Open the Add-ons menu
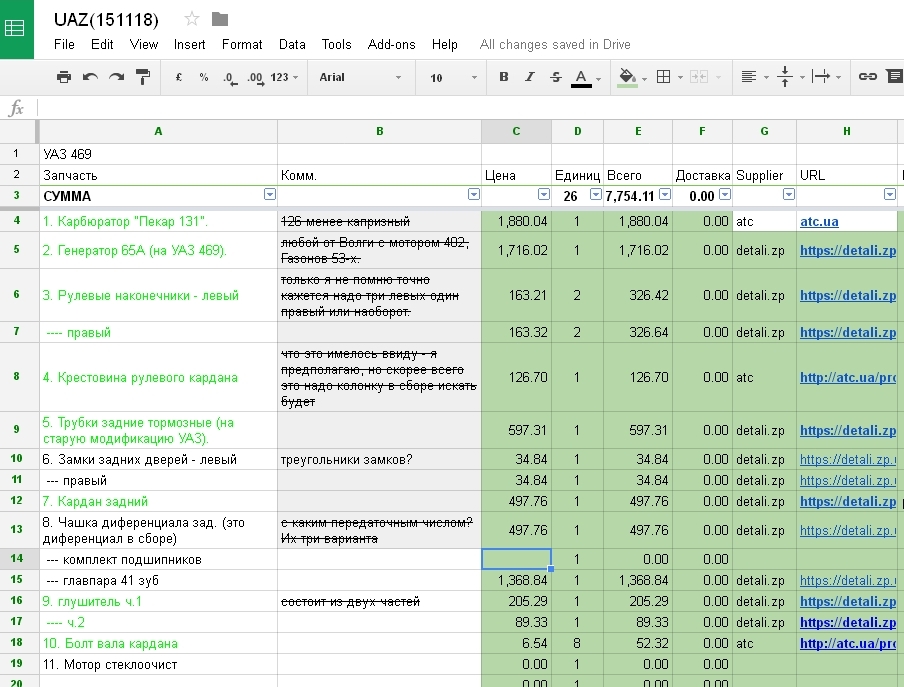This screenshot has width=904, height=687. [x=391, y=44]
